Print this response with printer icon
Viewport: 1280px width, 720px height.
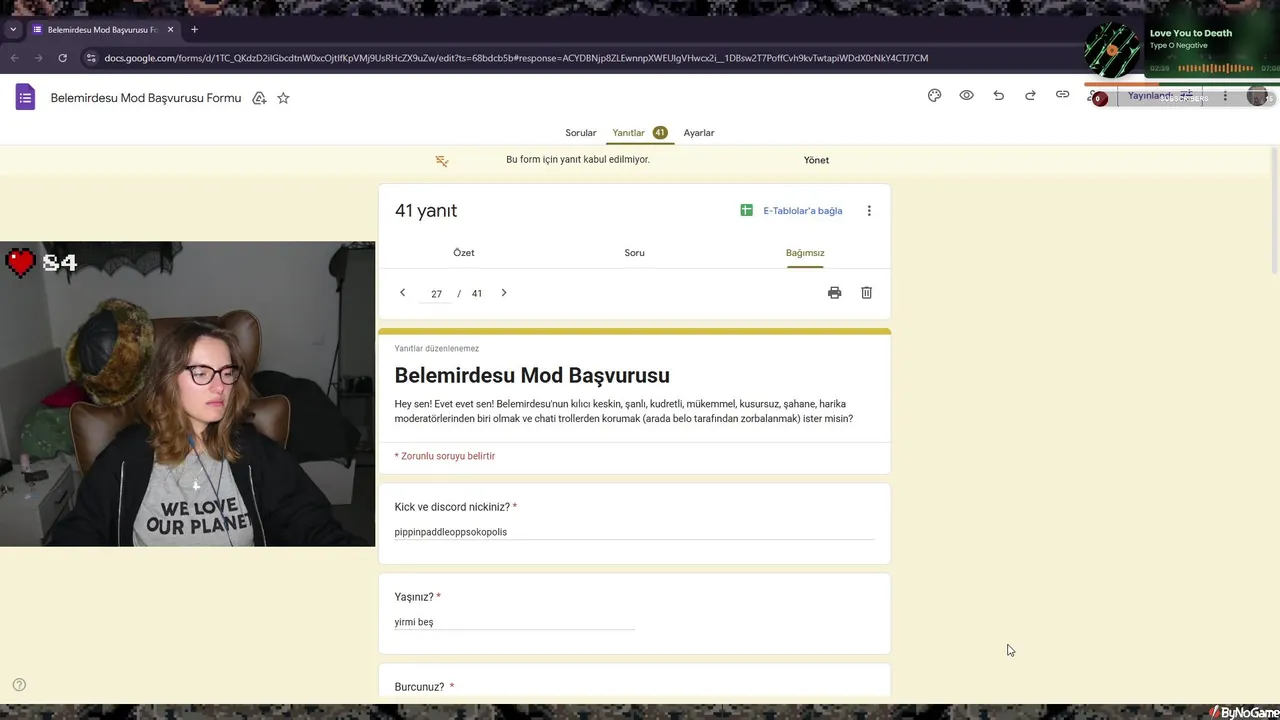[834, 293]
